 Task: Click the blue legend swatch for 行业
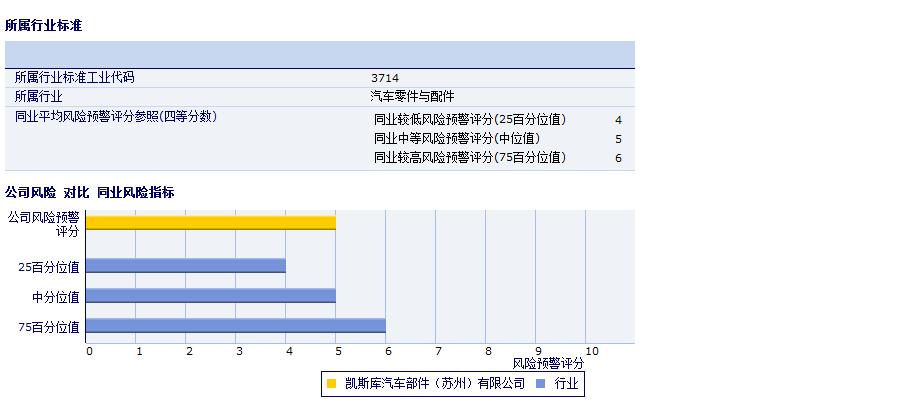pos(541,384)
